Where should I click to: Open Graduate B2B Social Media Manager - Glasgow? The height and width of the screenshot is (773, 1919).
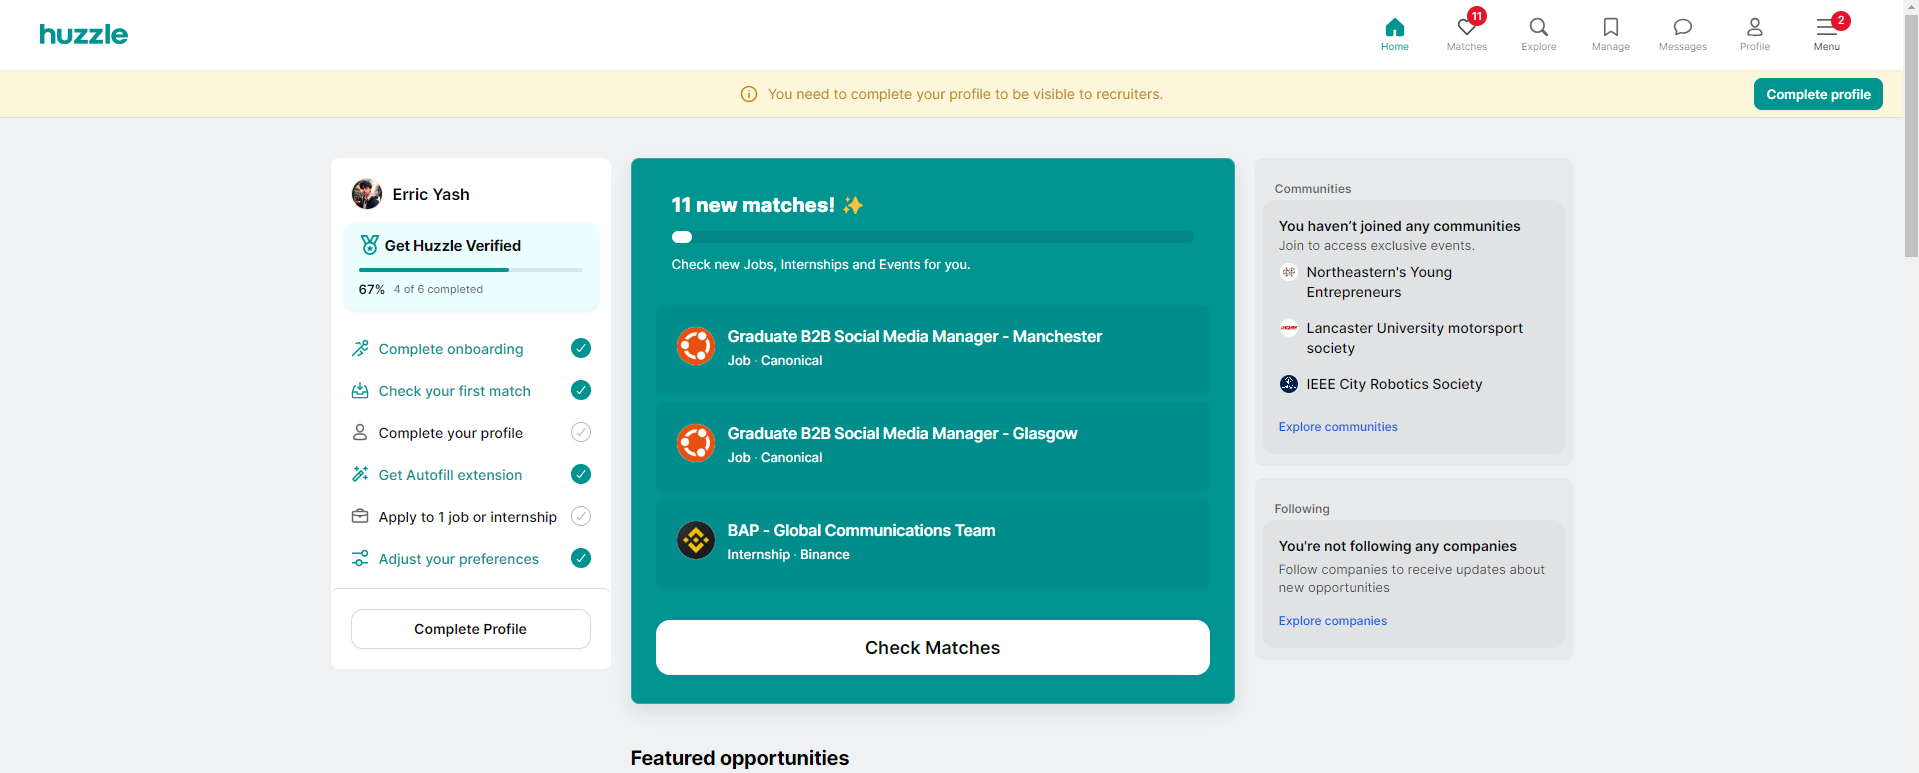[x=932, y=446]
